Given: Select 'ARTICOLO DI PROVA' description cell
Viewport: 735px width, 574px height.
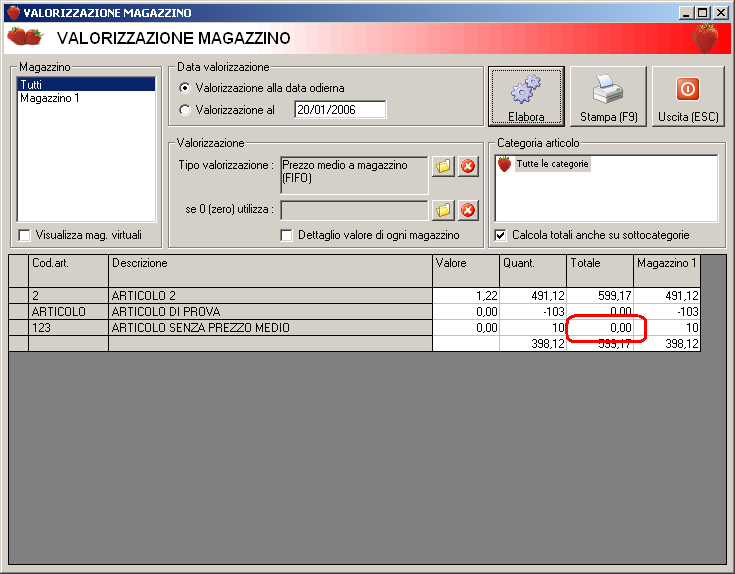Looking at the screenshot, I should tap(270, 312).
